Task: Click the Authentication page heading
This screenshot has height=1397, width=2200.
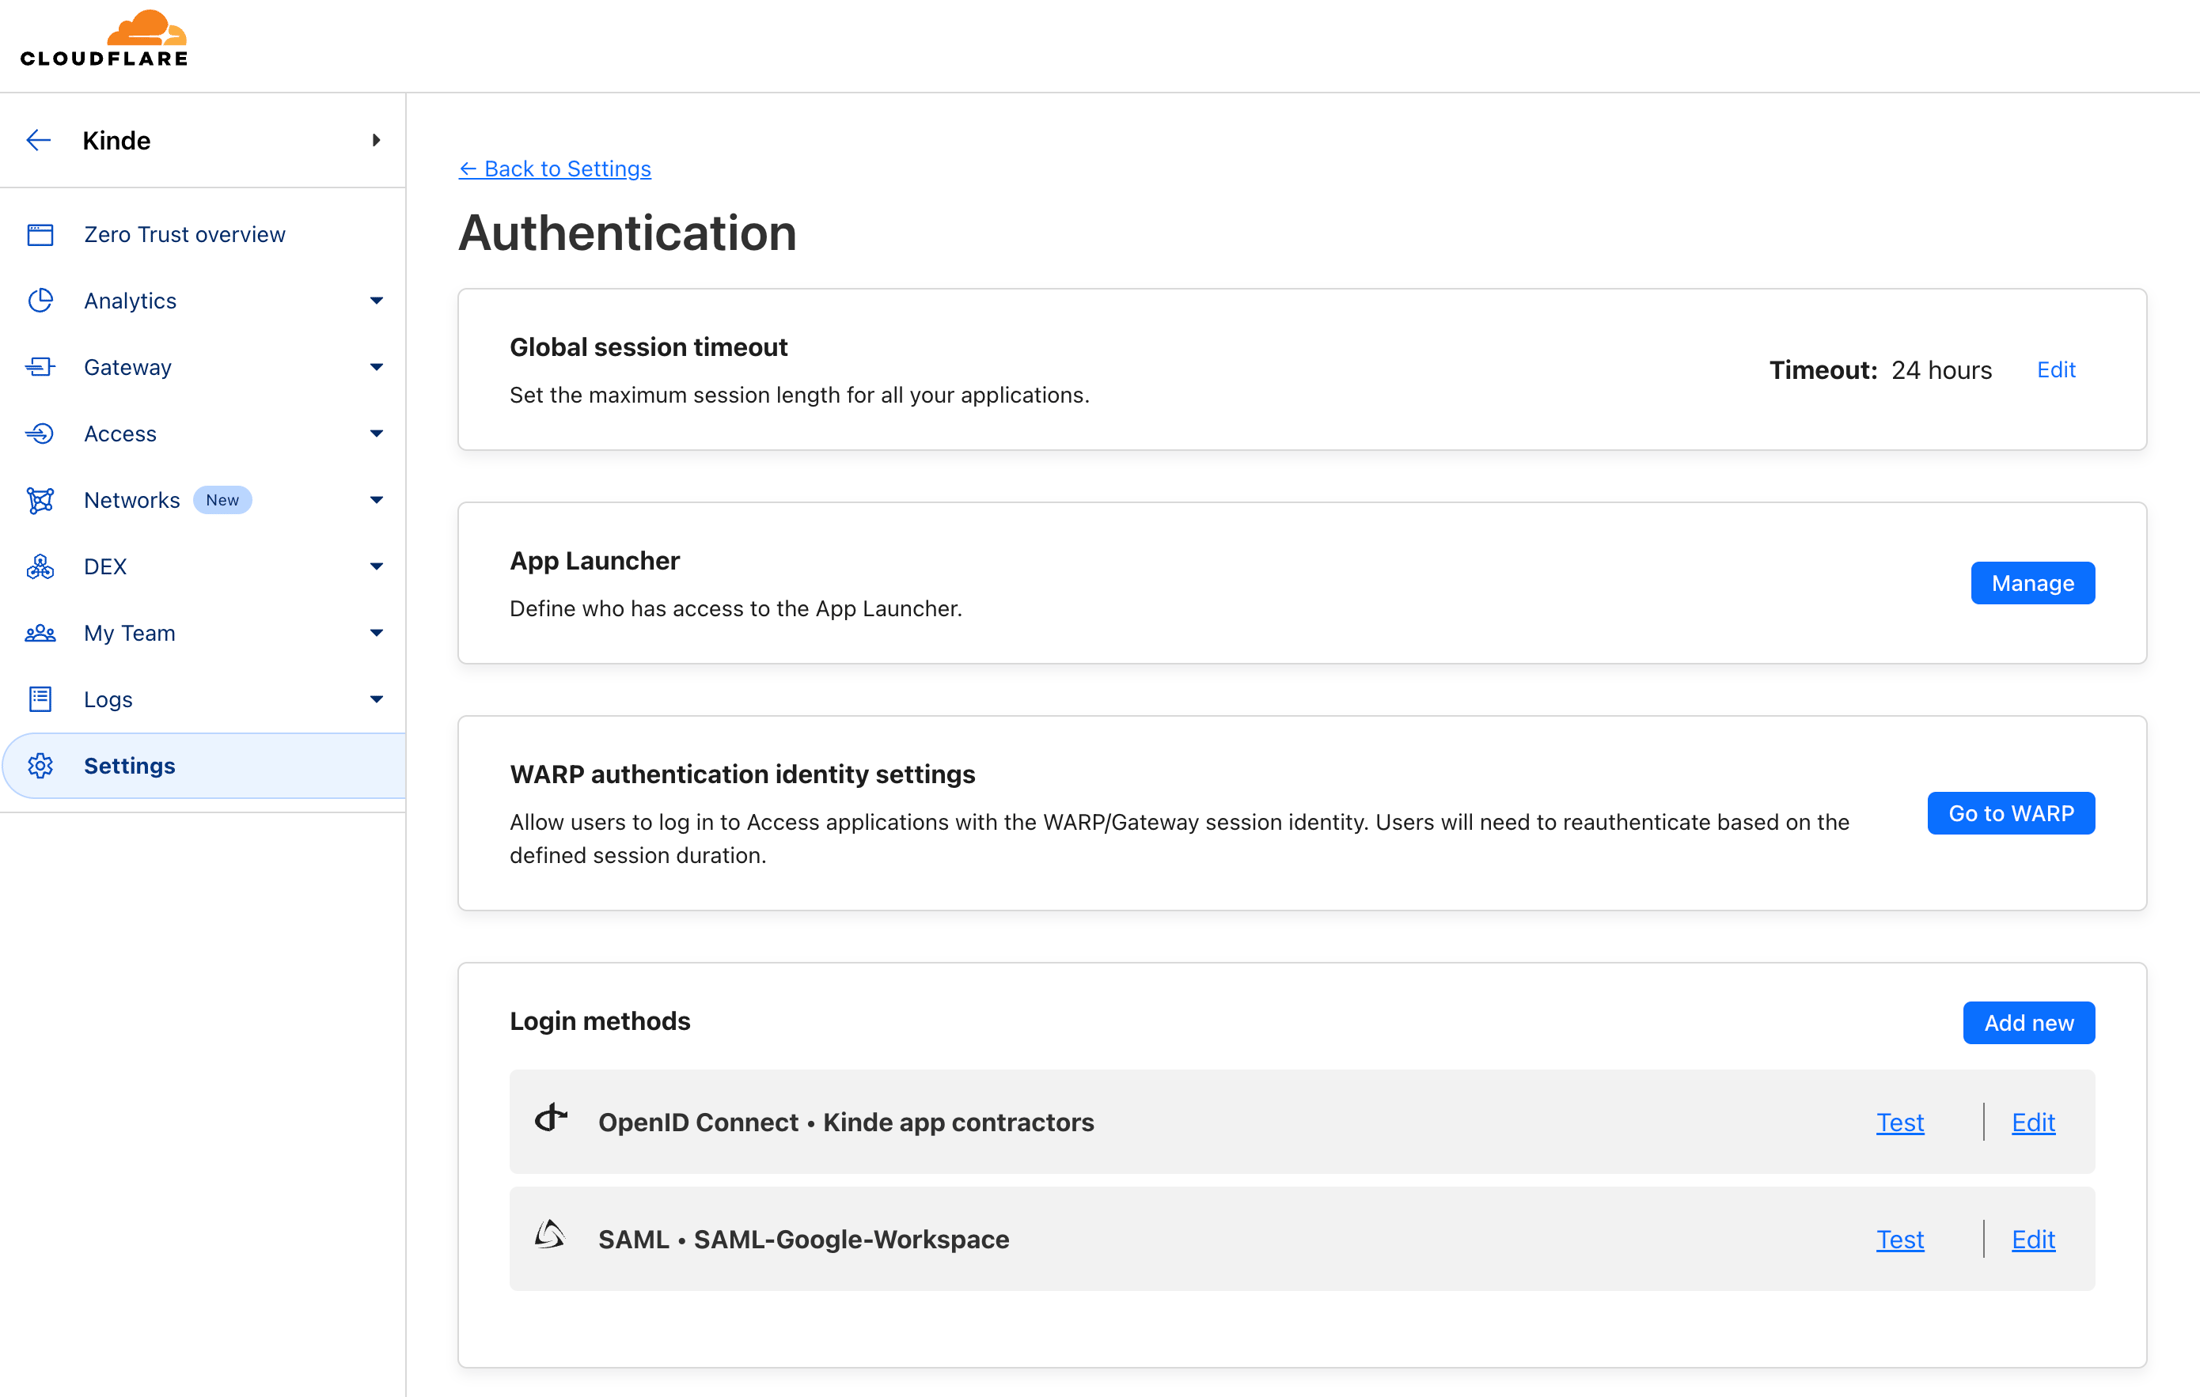Action: click(x=627, y=233)
